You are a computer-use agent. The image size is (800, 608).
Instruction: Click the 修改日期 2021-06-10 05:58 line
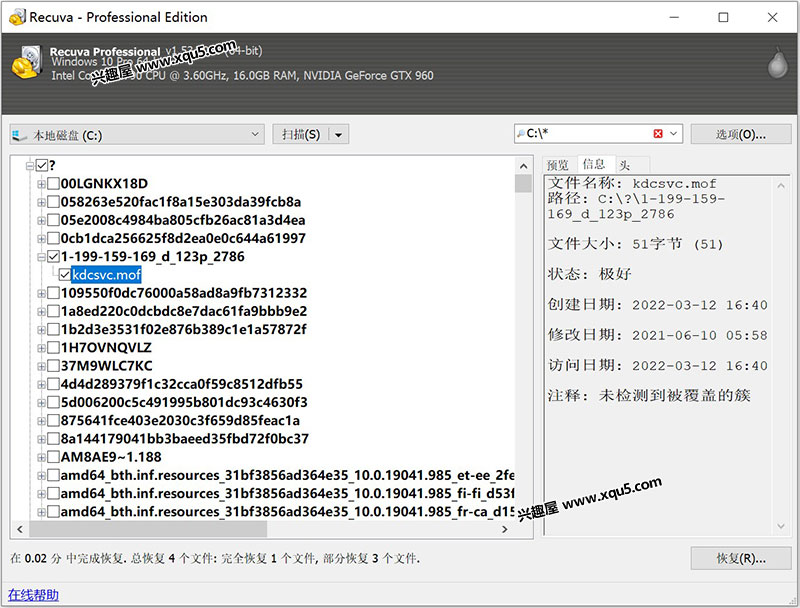coord(658,335)
